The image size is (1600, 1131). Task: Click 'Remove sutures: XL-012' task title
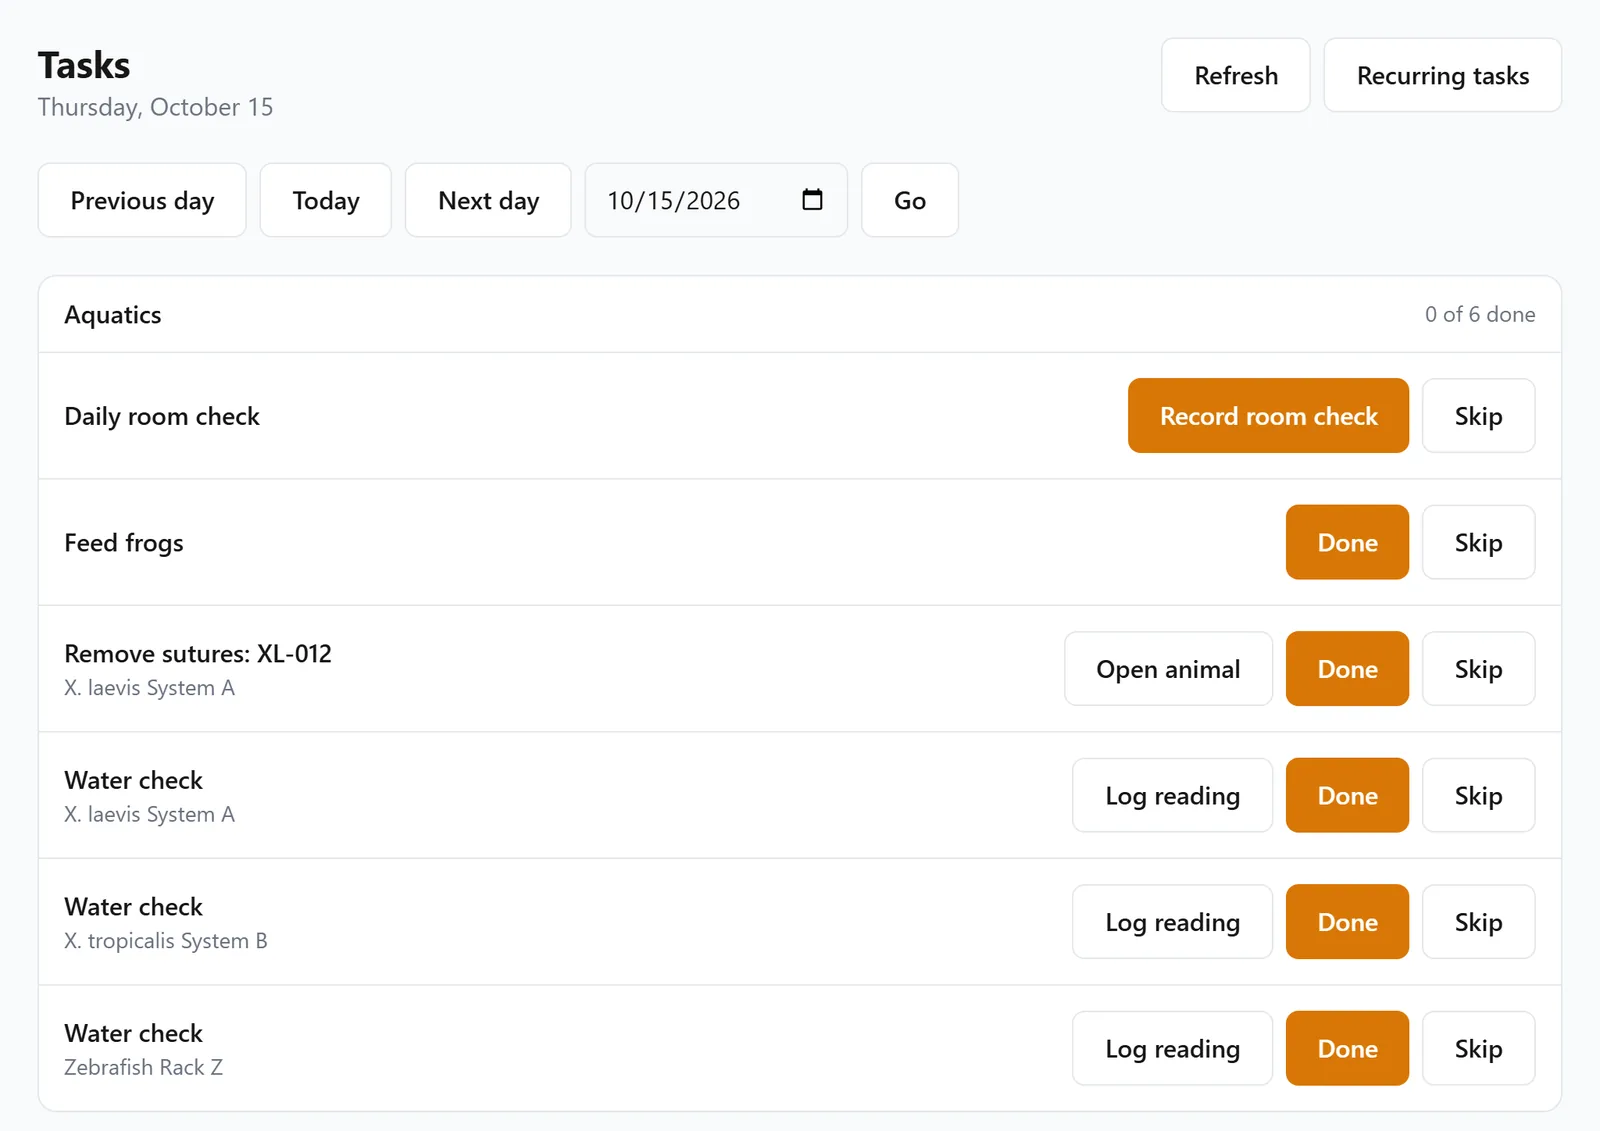pos(198,653)
